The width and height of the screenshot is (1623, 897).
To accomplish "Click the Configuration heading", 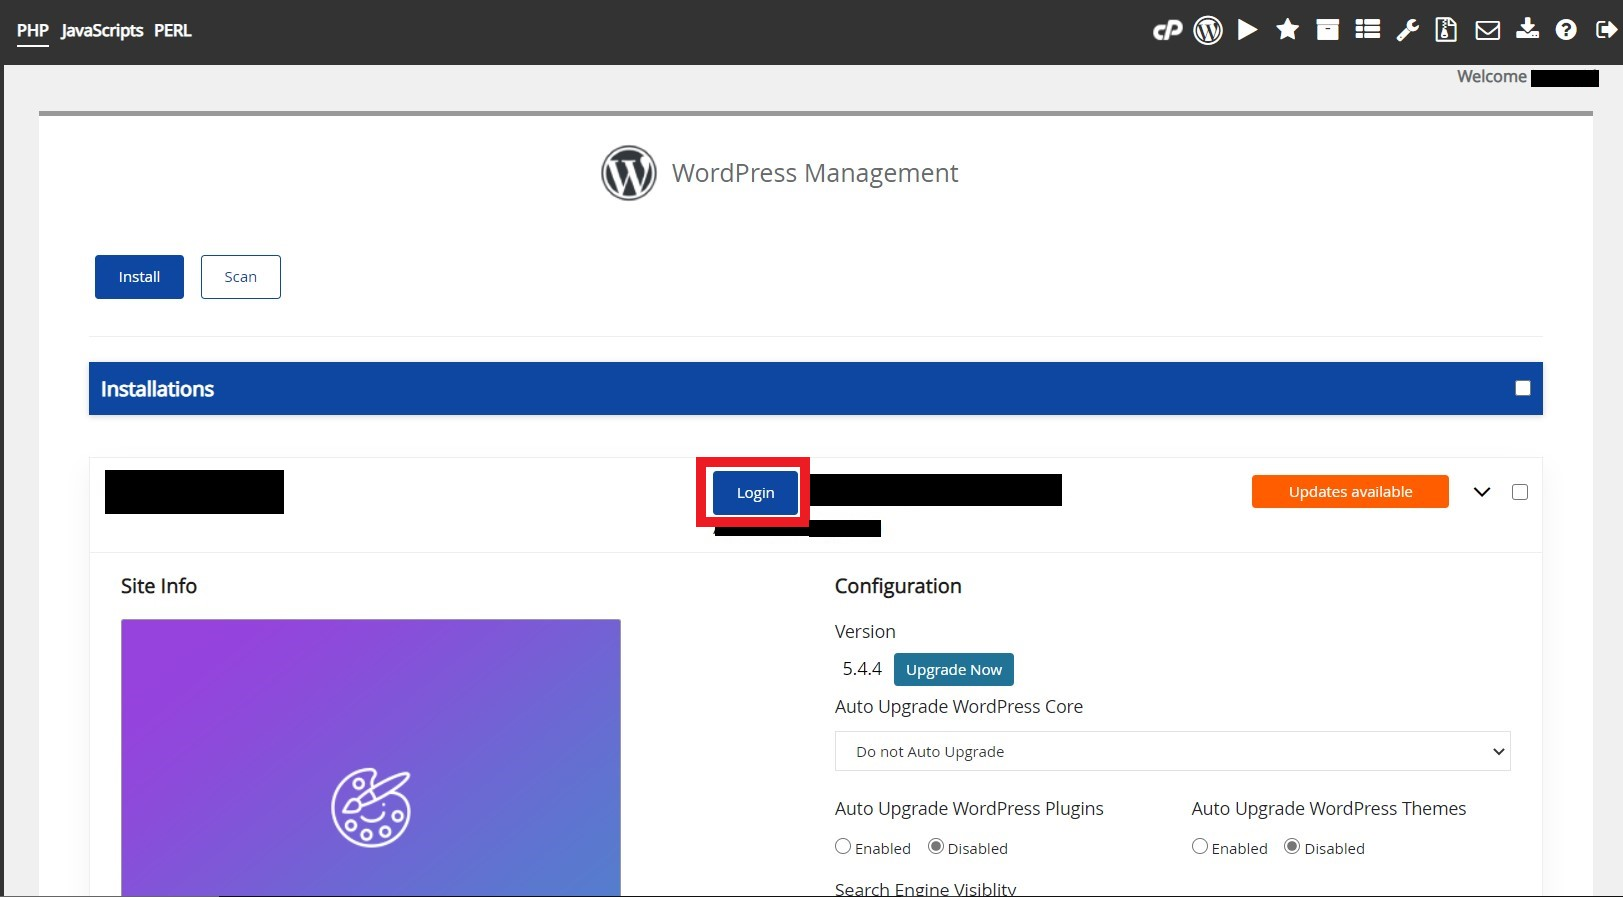I will 898,586.
